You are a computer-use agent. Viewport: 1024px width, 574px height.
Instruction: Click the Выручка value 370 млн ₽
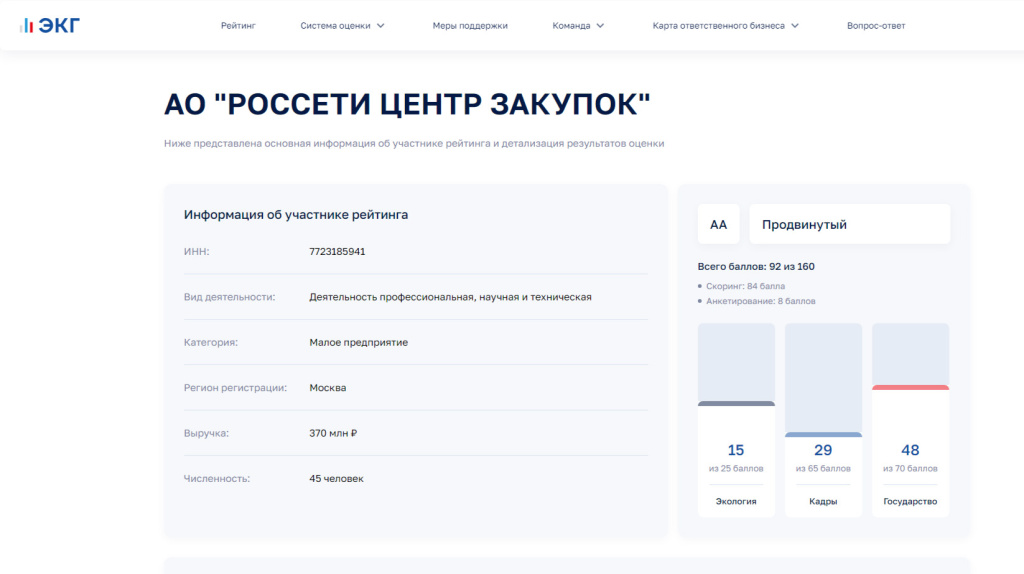tap(333, 433)
